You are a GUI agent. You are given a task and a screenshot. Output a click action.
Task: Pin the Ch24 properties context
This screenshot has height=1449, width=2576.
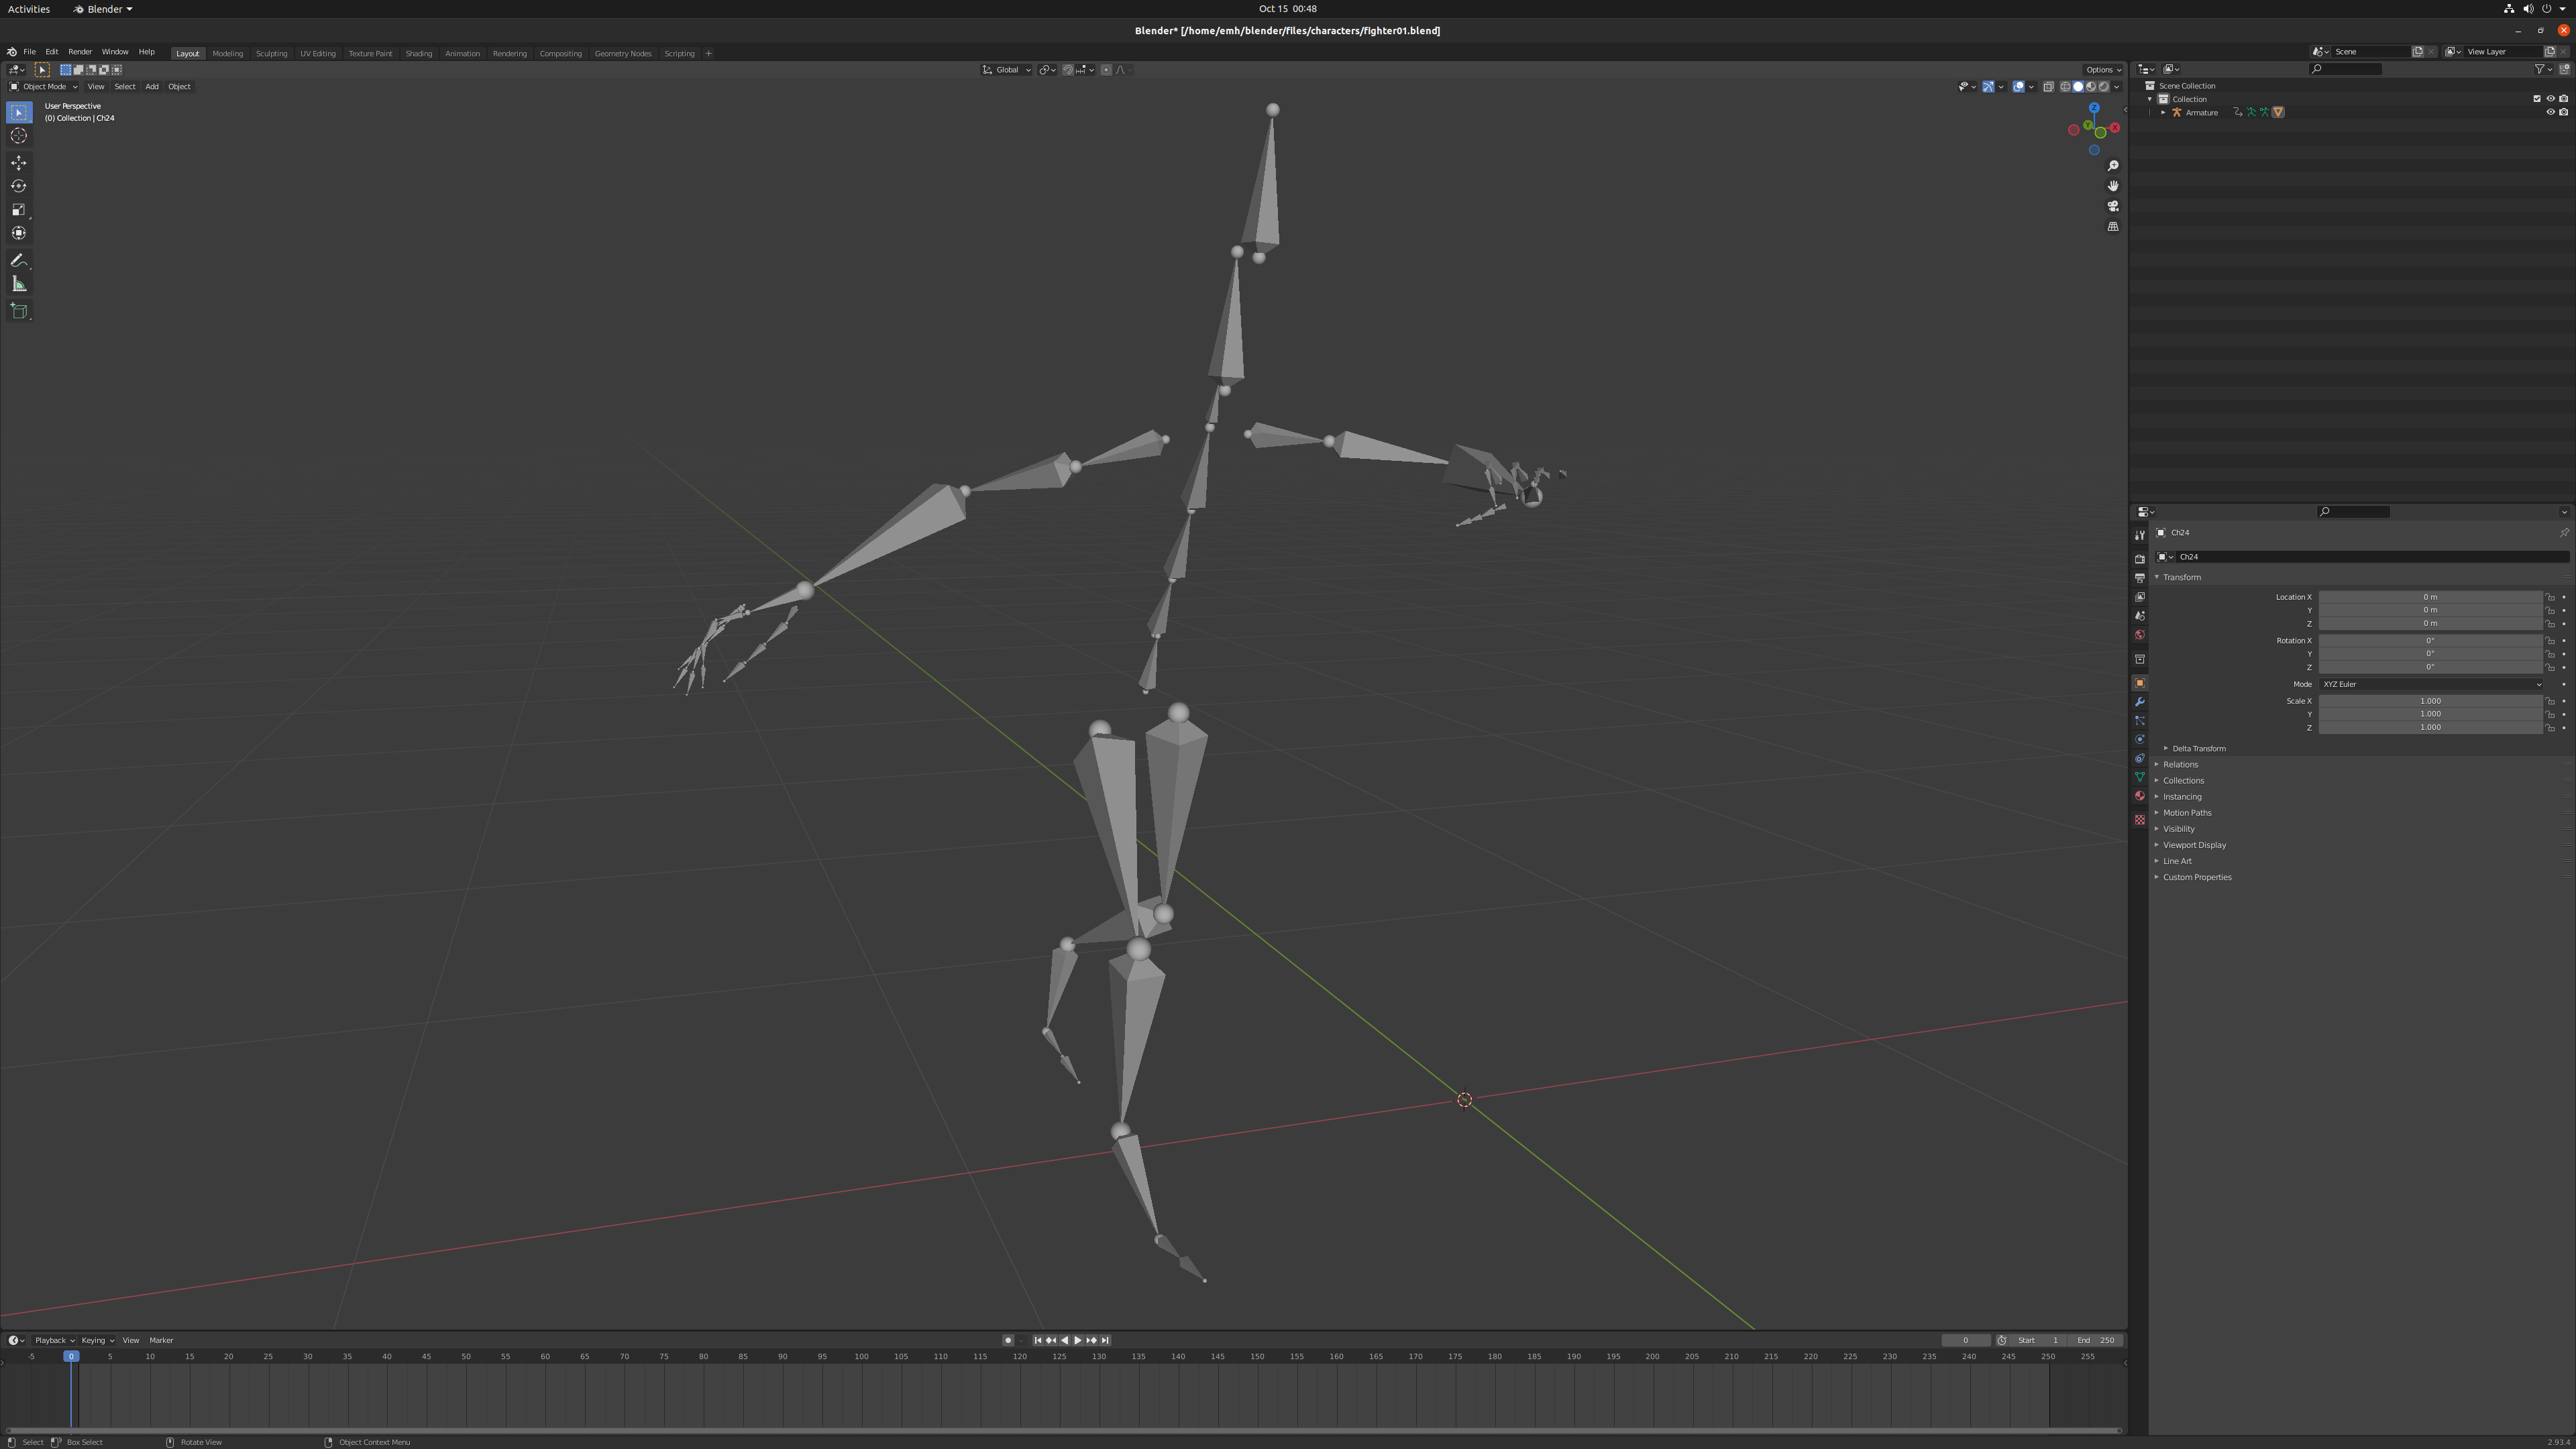[x=2564, y=533]
